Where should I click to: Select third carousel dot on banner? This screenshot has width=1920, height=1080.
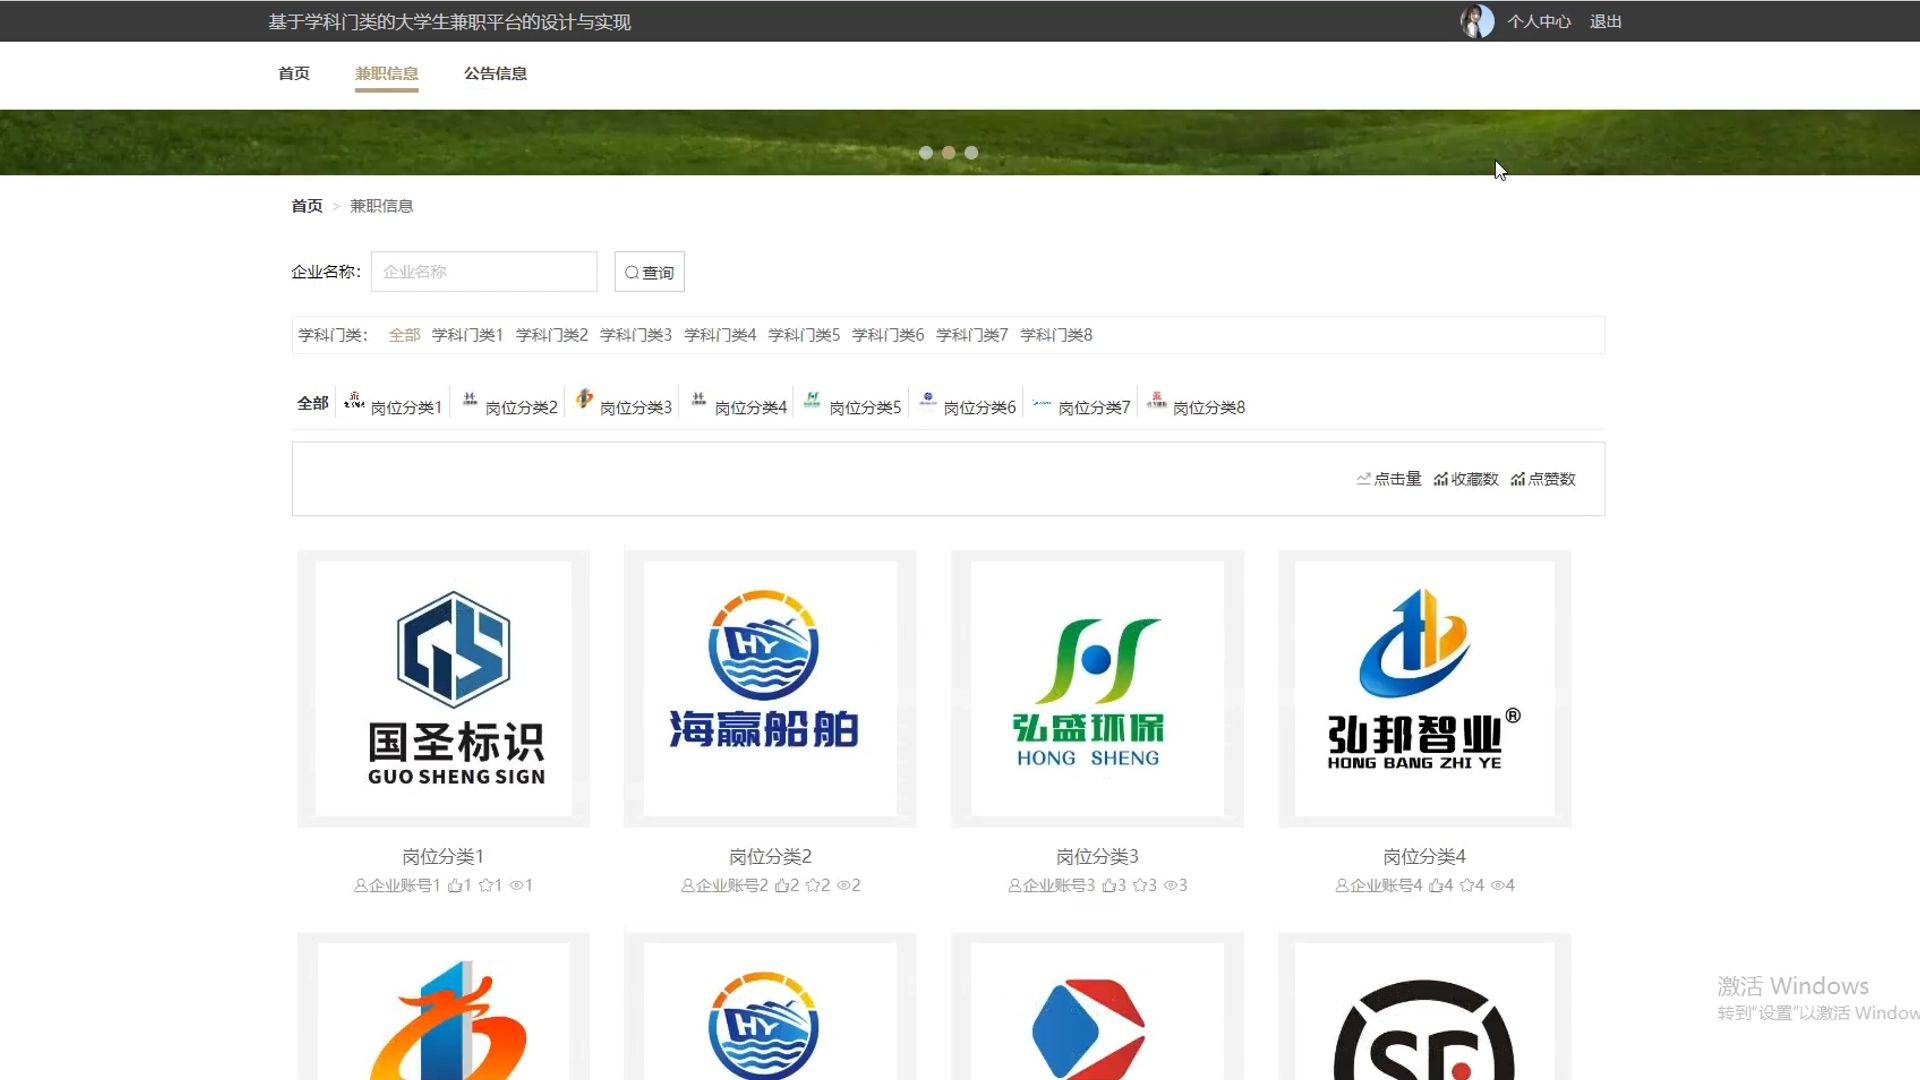971,153
